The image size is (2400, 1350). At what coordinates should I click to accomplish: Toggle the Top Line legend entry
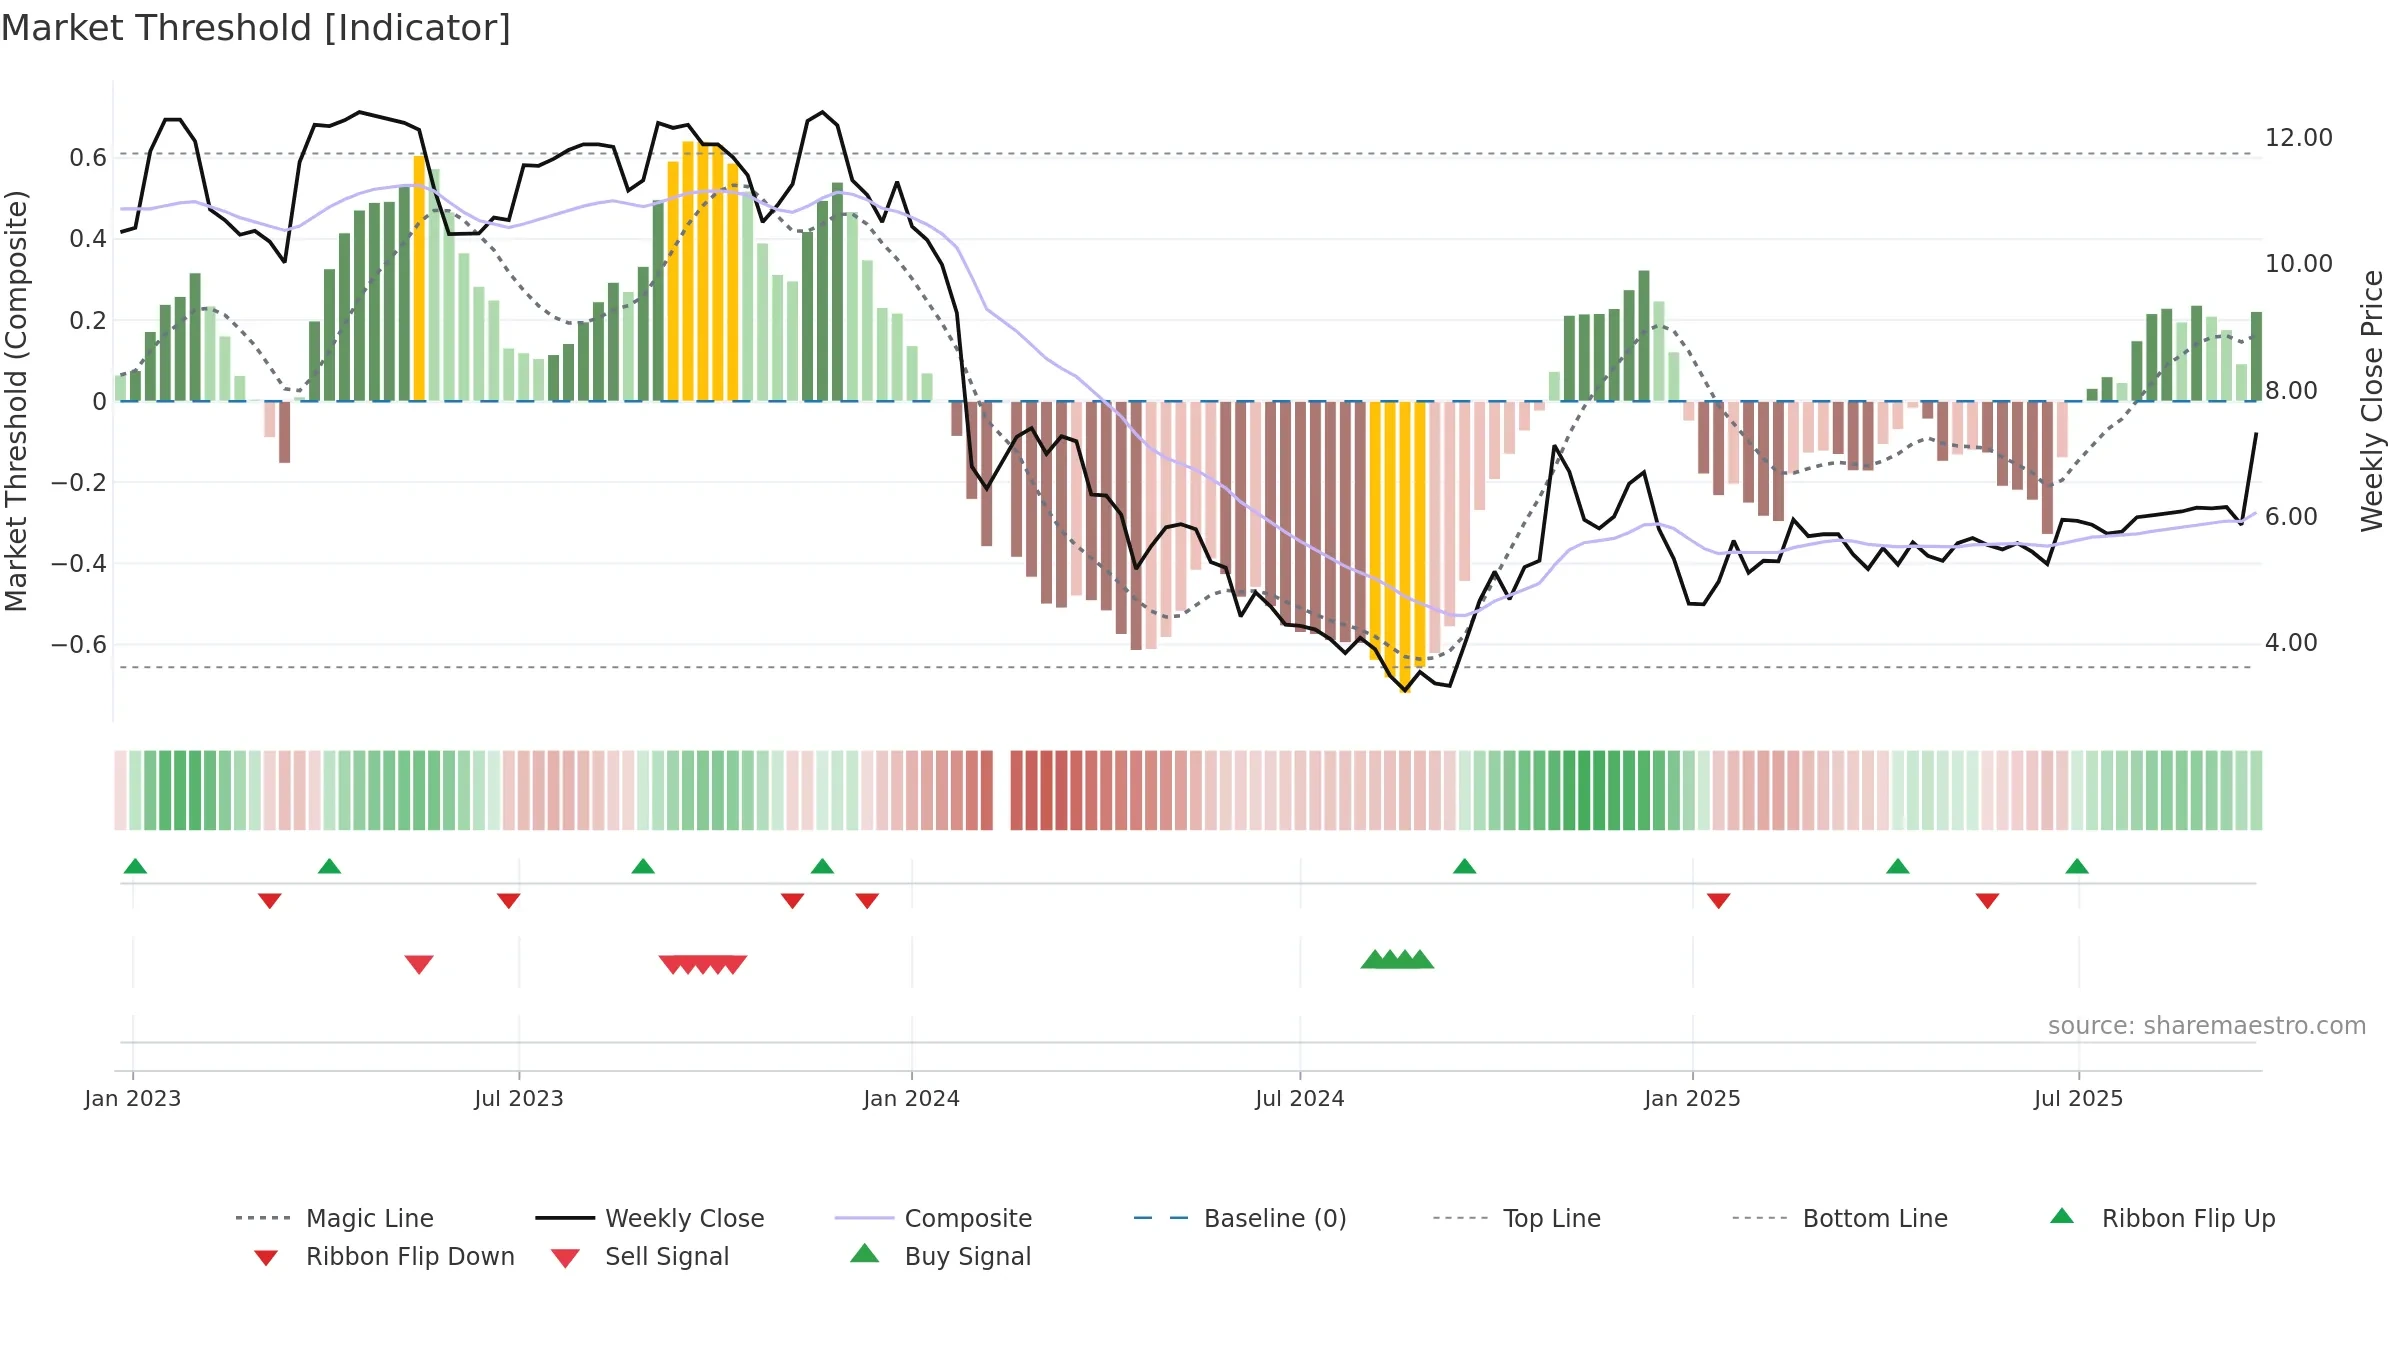[x=1516, y=1218]
